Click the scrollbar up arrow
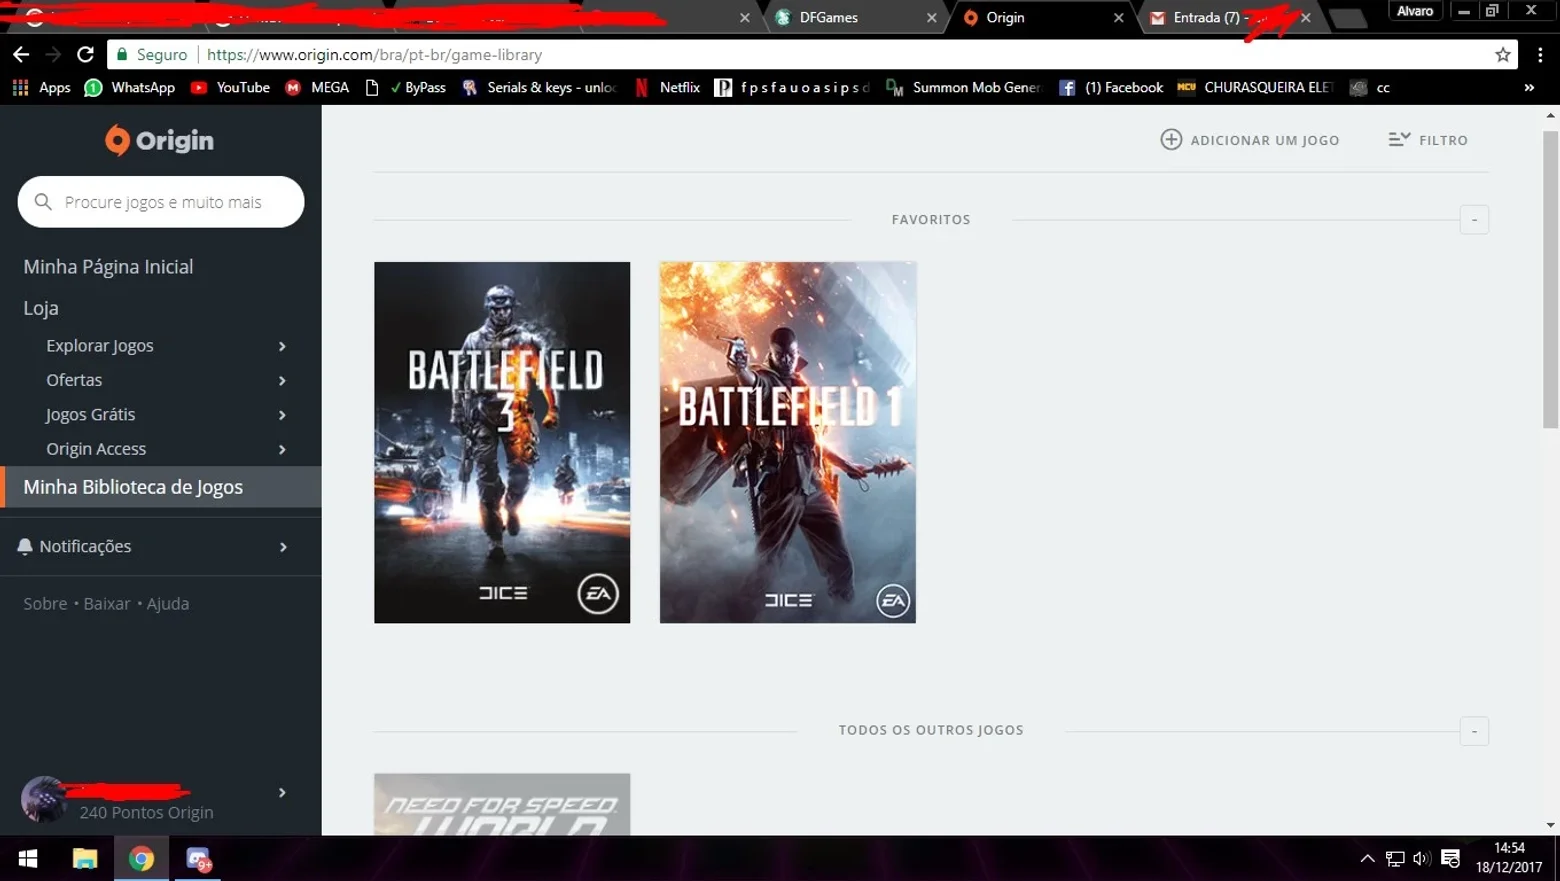Image resolution: width=1560 pixels, height=881 pixels. click(1550, 115)
